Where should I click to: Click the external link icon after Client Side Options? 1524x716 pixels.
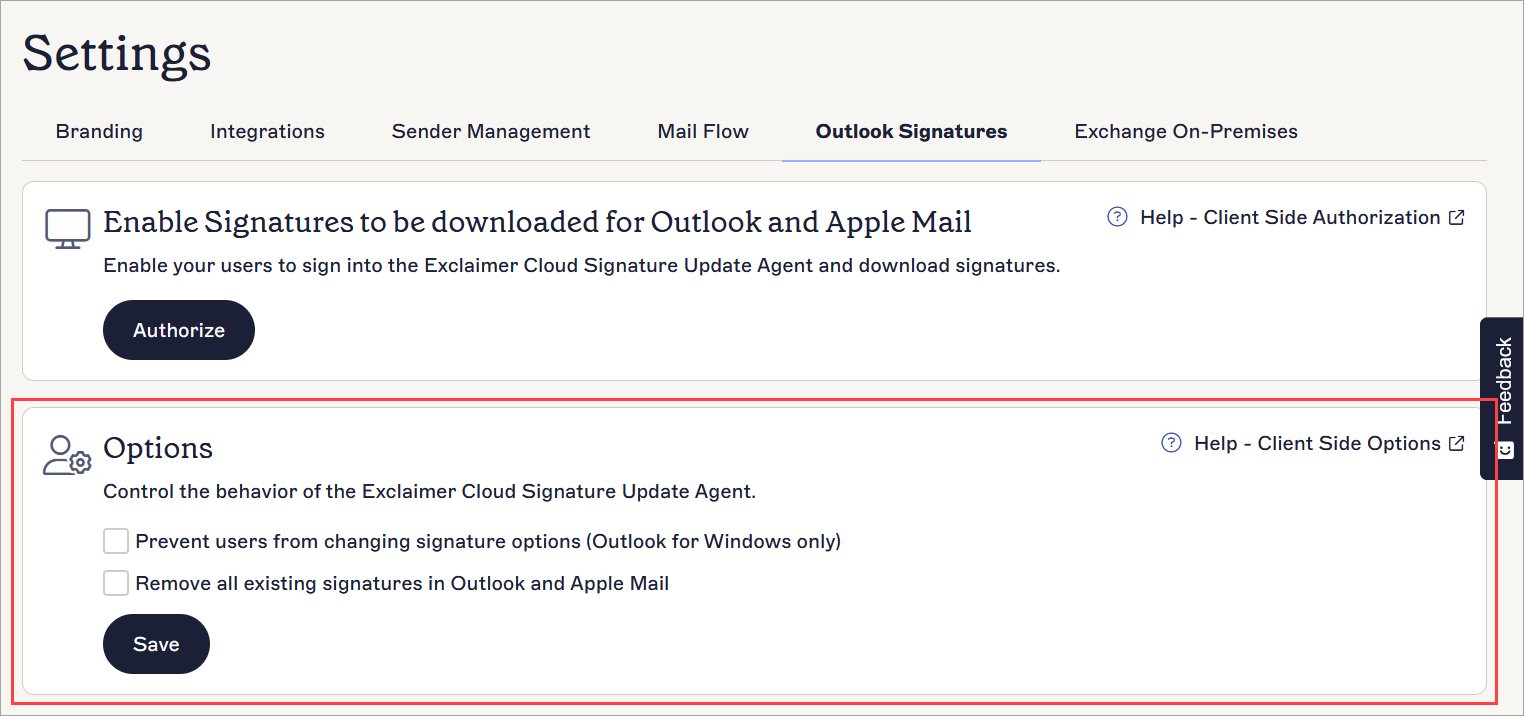[1457, 443]
